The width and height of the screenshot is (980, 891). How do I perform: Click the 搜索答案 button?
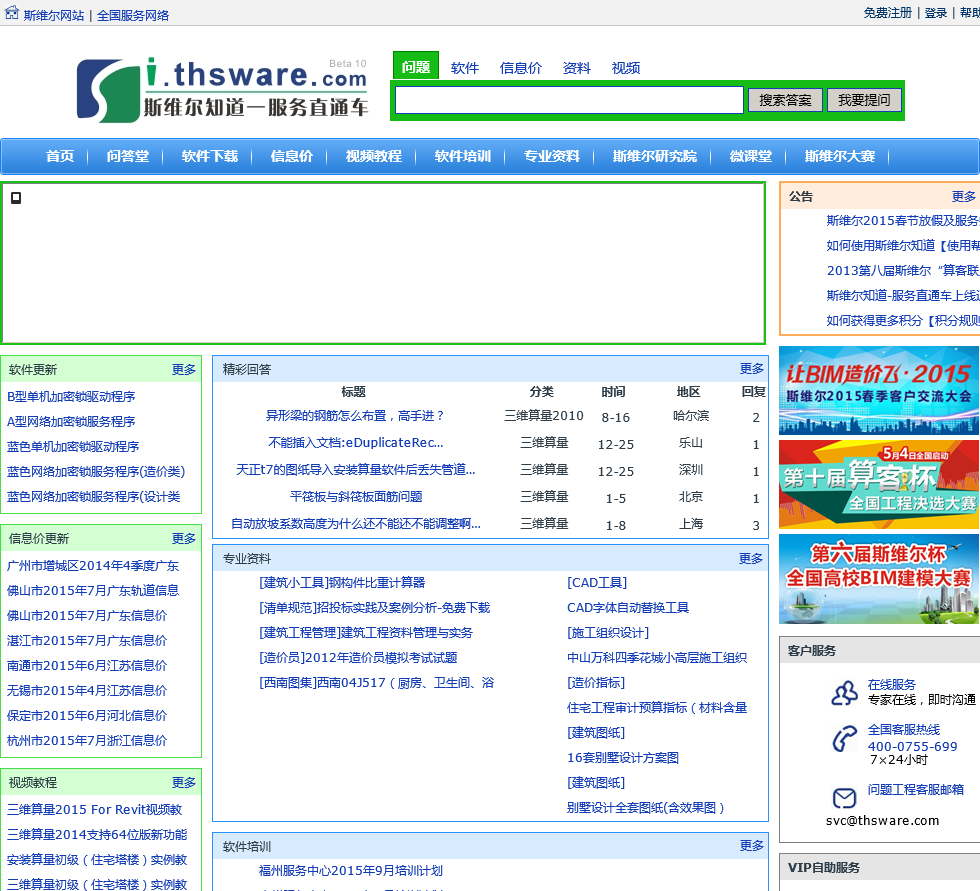(786, 100)
